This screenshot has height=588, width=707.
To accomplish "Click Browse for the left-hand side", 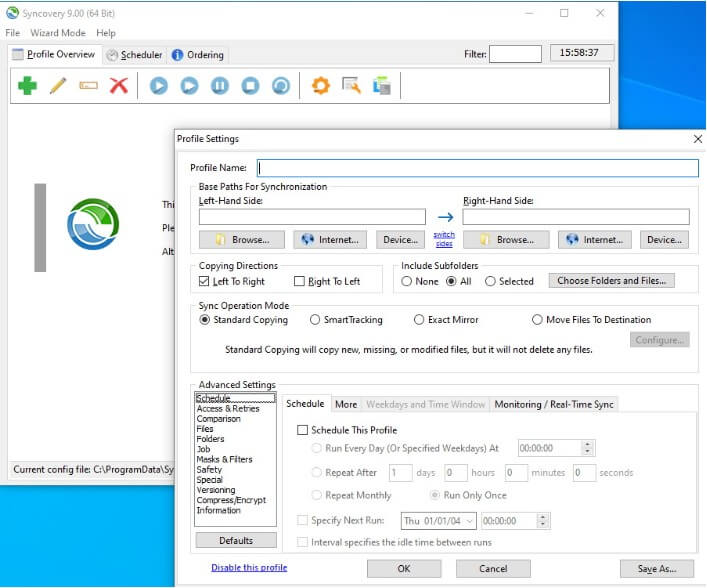I will click(x=242, y=240).
